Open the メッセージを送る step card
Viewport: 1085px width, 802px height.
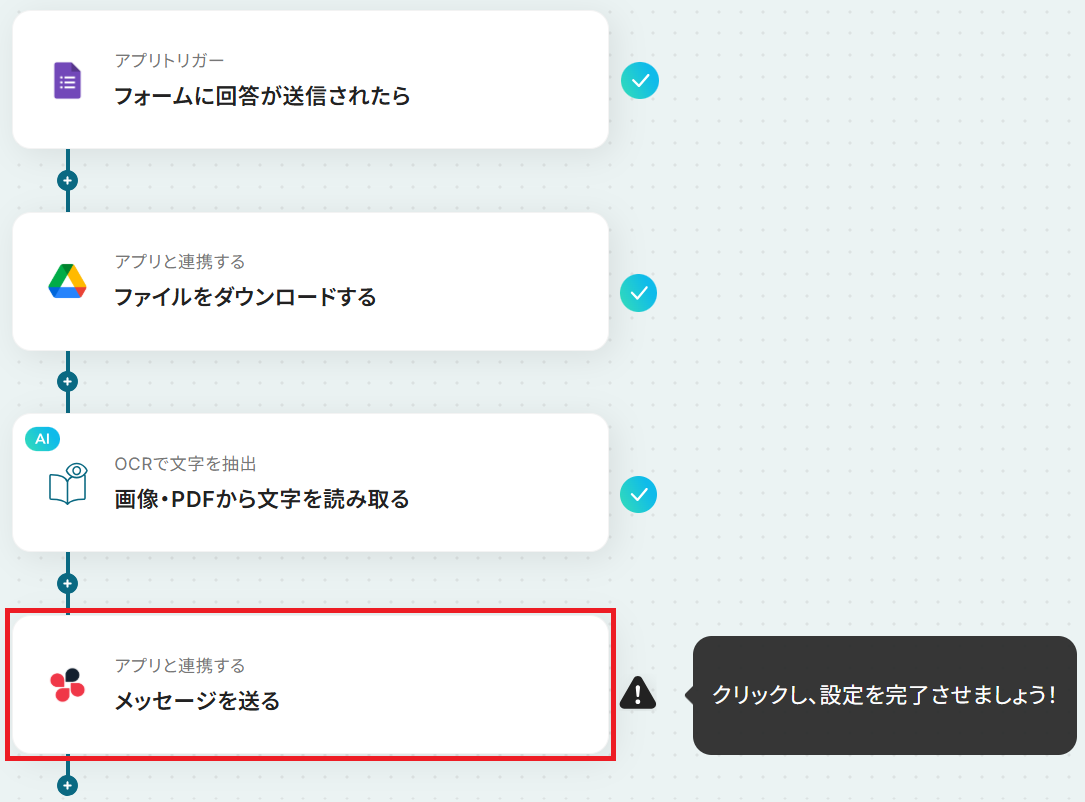pyautogui.click(x=310, y=684)
